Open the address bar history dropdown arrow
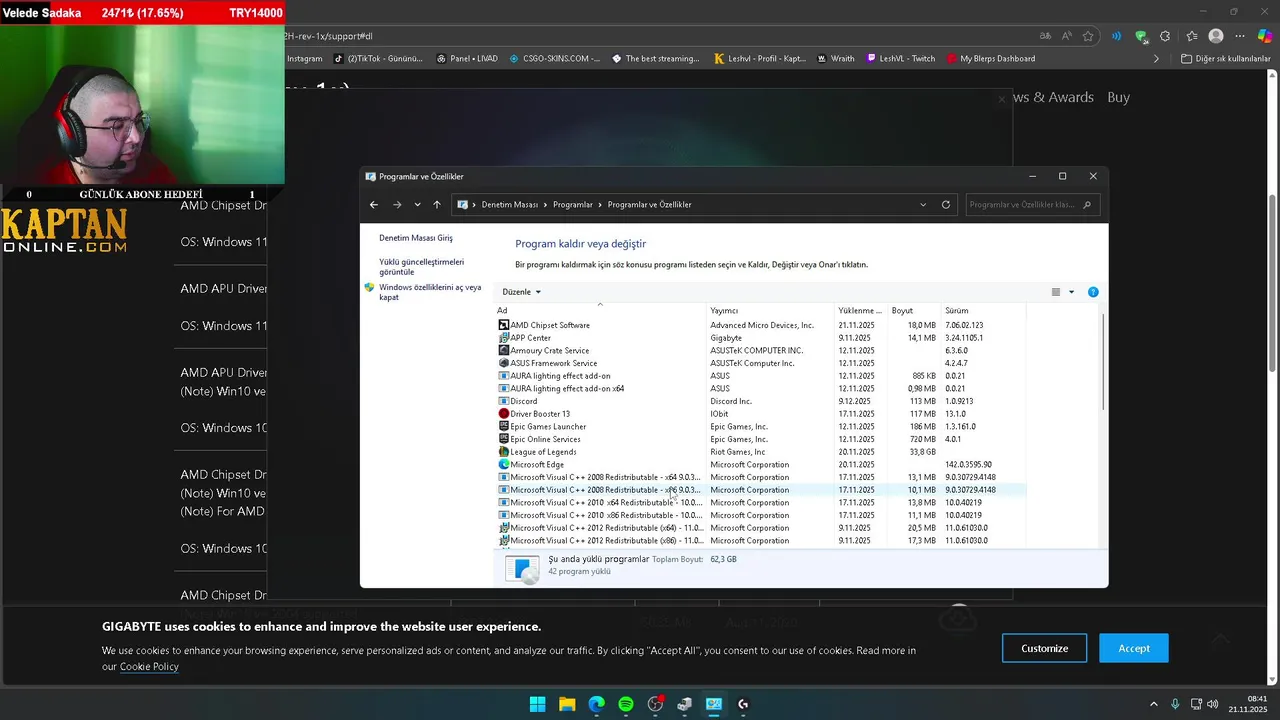This screenshot has width=1280, height=720. tap(923, 205)
